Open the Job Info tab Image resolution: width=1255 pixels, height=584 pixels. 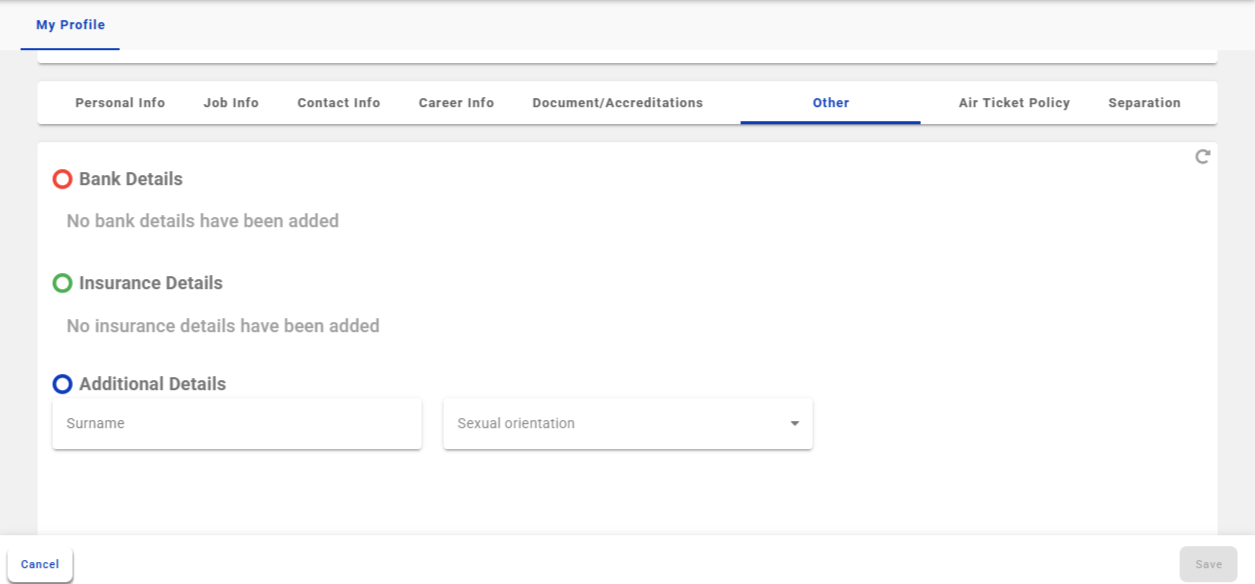pyautogui.click(x=231, y=103)
